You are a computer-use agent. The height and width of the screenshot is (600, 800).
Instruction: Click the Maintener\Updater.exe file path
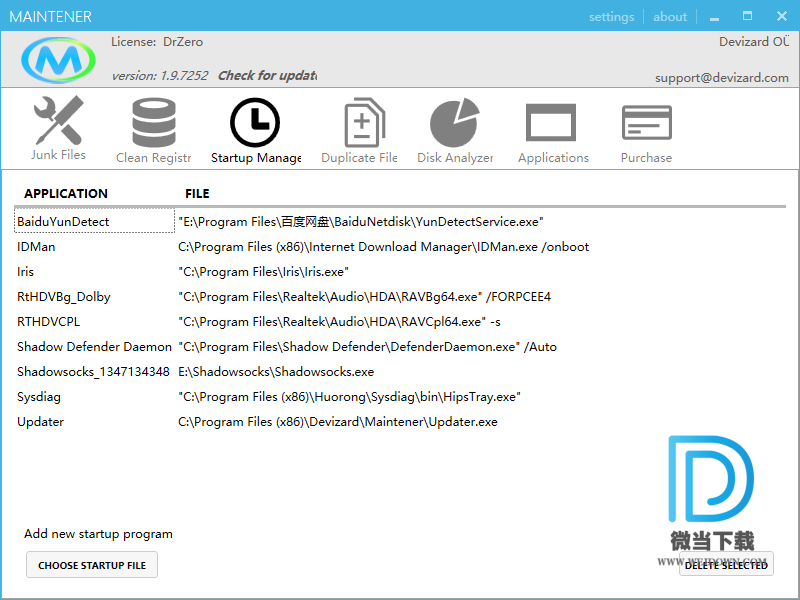(x=338, y=422)
